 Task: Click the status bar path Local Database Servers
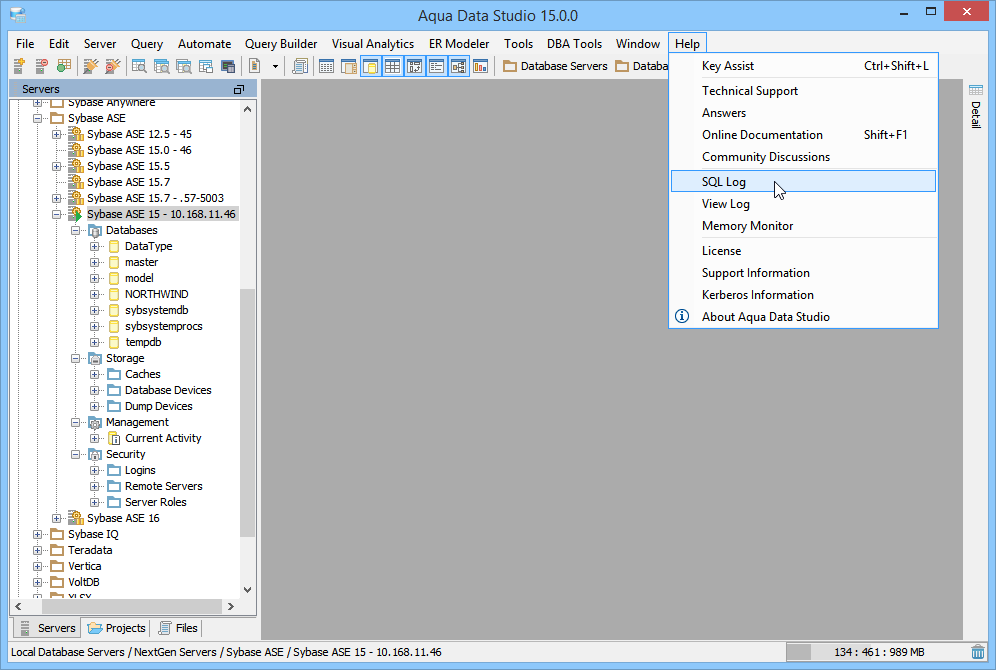point(67,652)
